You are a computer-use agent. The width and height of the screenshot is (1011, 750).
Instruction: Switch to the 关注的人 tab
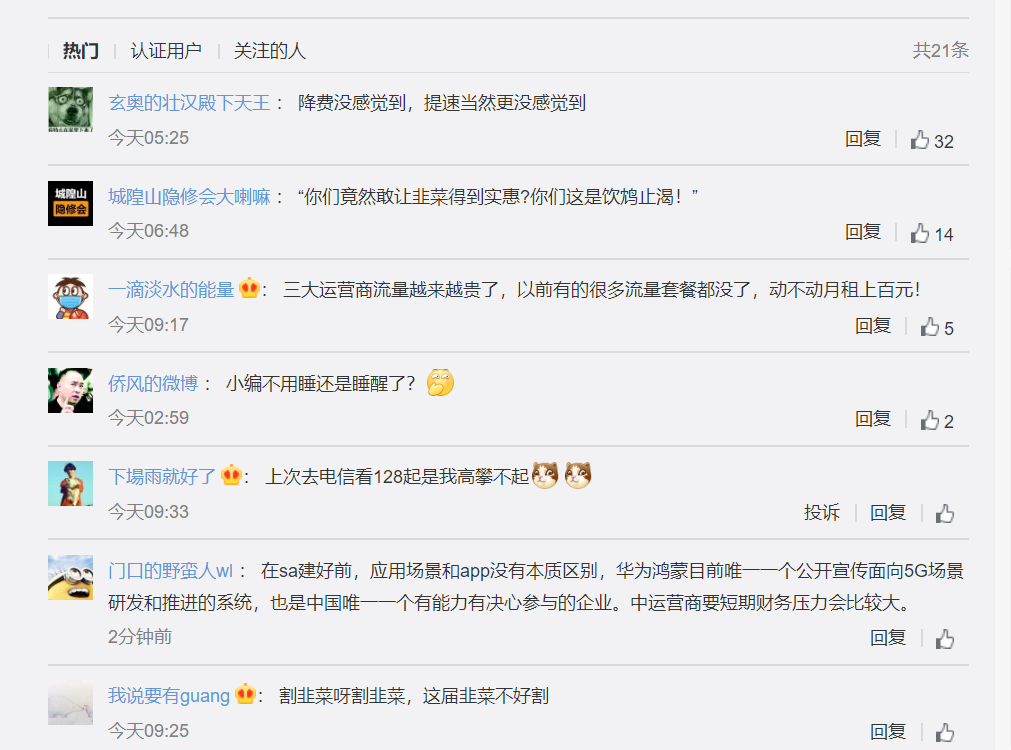coord(270,50)
